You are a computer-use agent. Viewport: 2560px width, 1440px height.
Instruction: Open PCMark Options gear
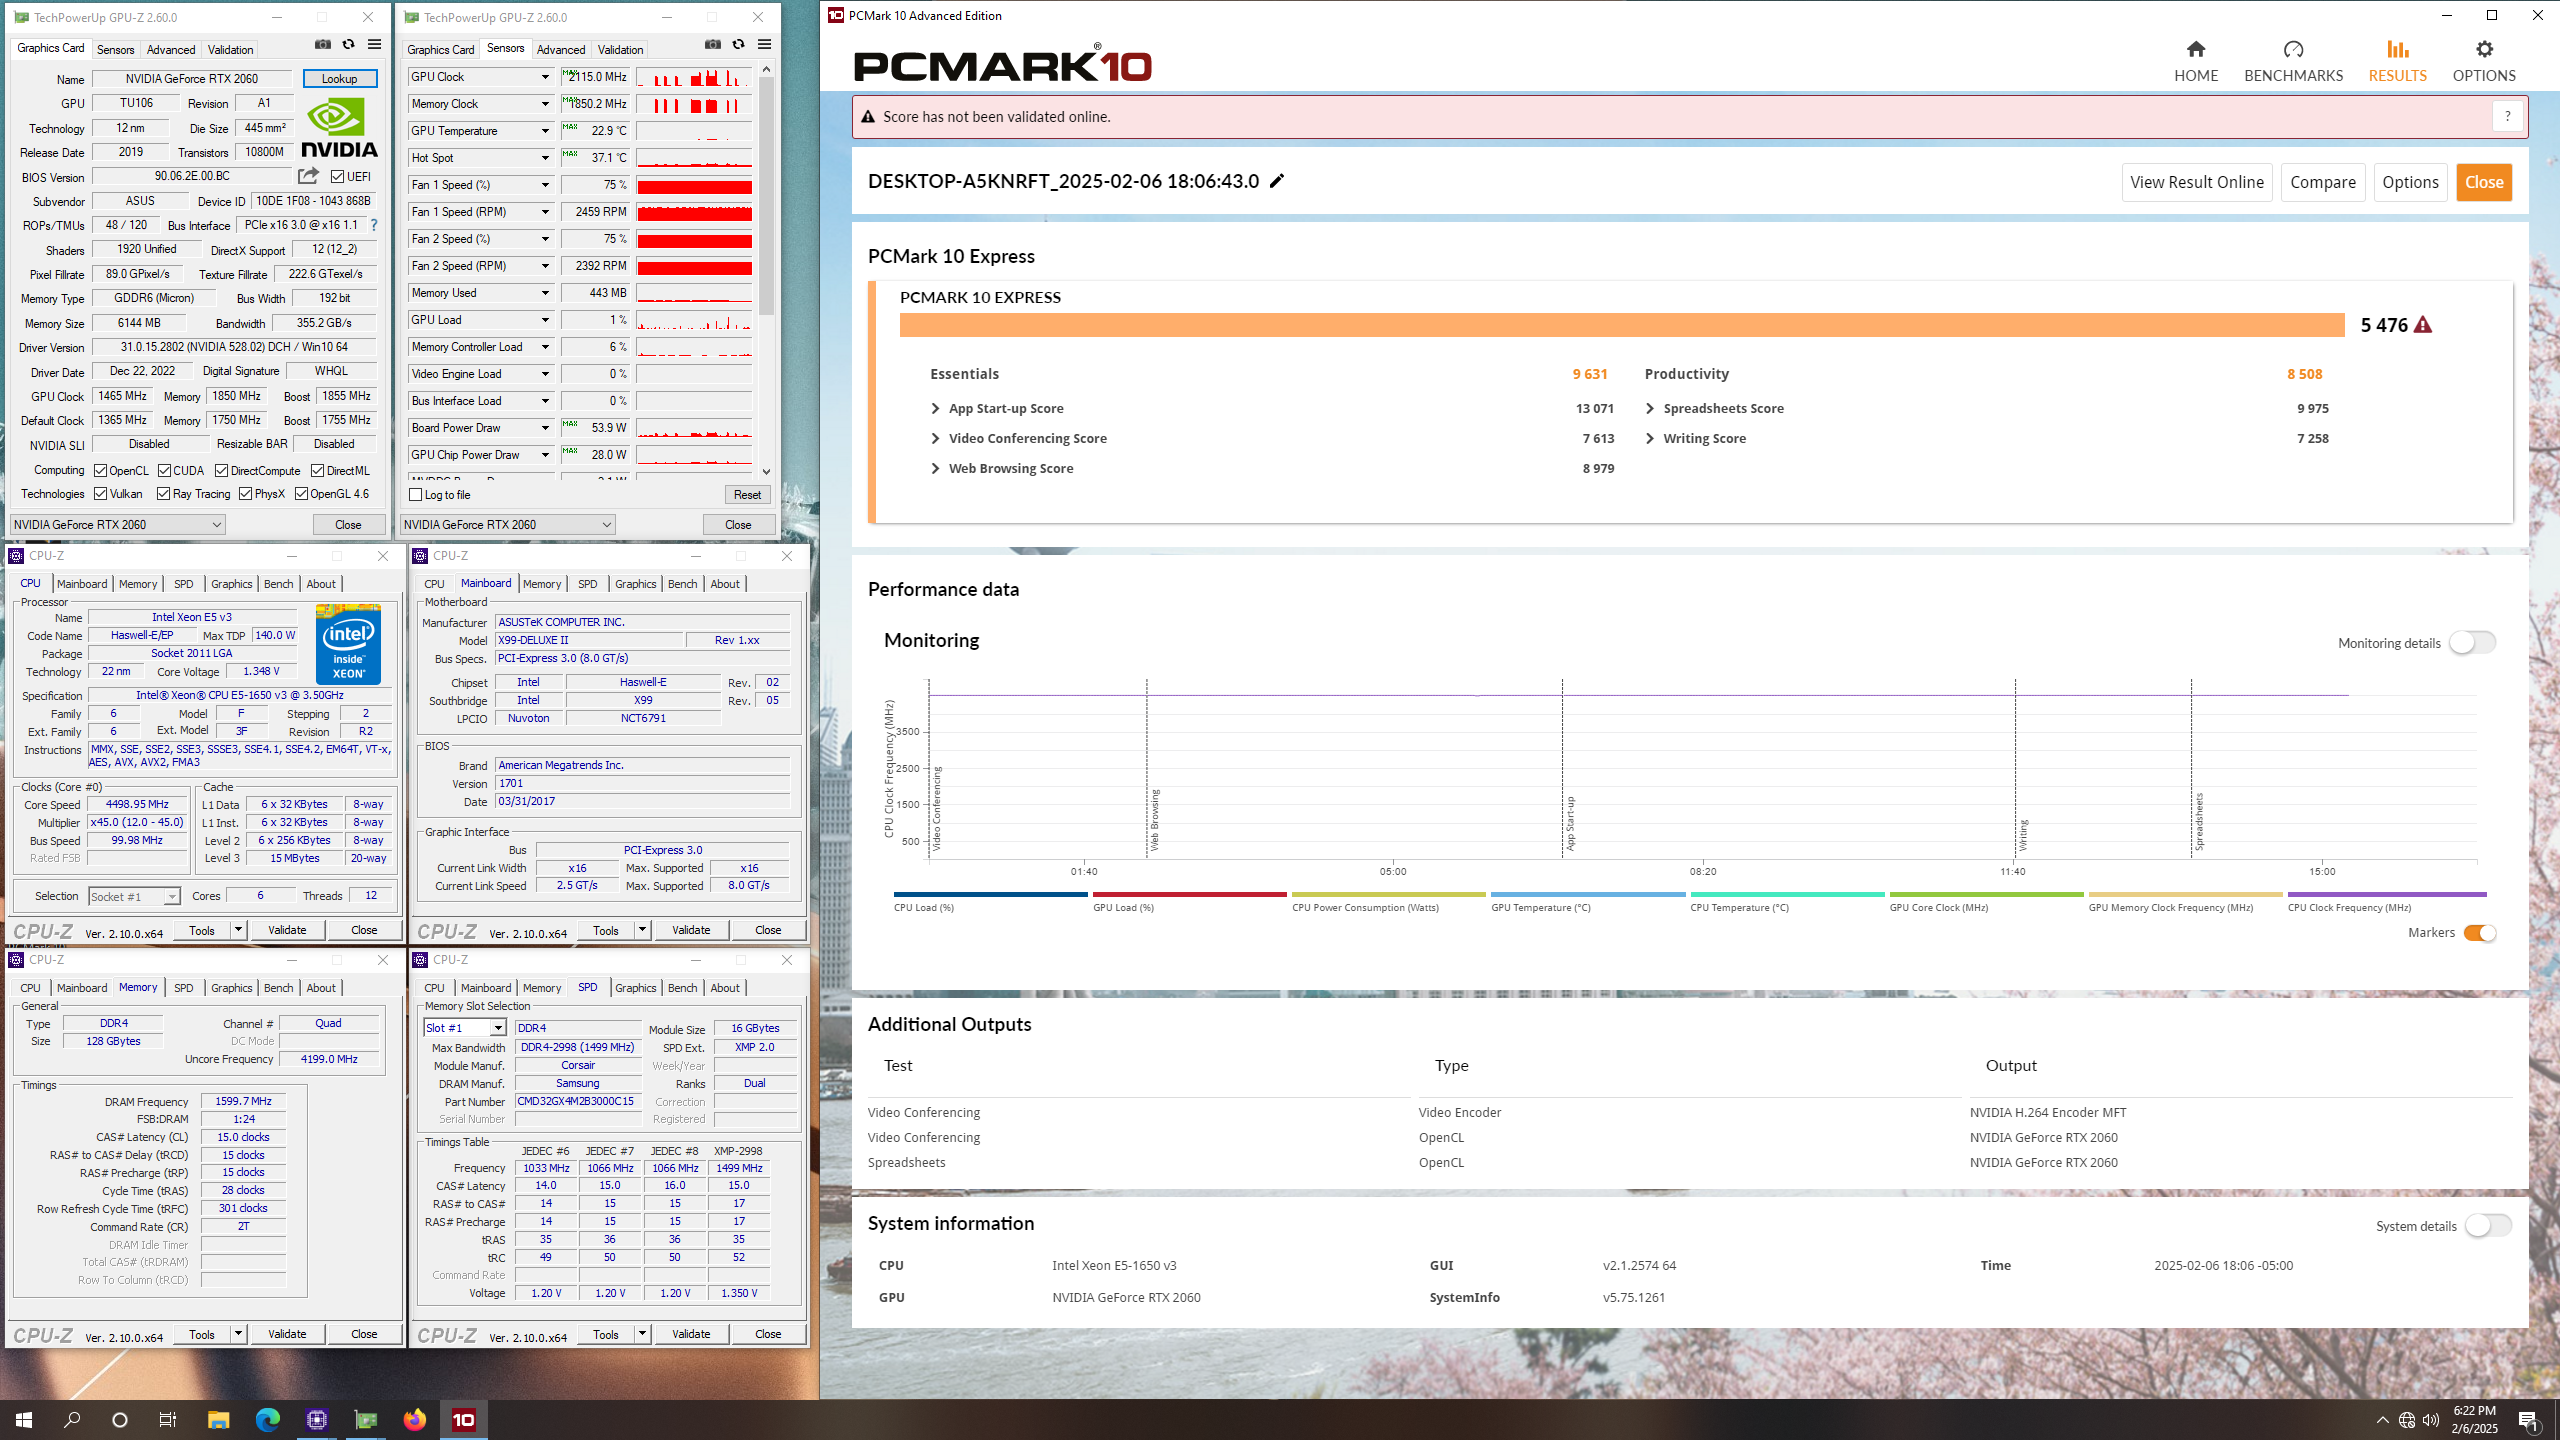(x=2484, y=61)
